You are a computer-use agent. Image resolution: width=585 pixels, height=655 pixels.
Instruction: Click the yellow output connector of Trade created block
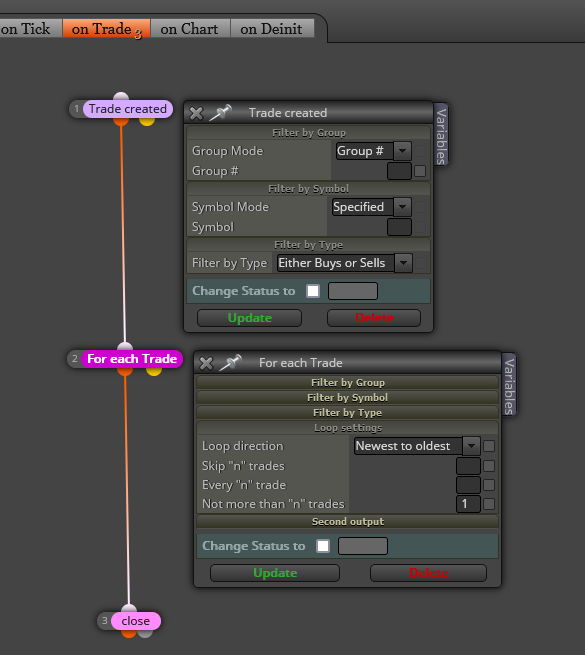click(x=147, y=122)
